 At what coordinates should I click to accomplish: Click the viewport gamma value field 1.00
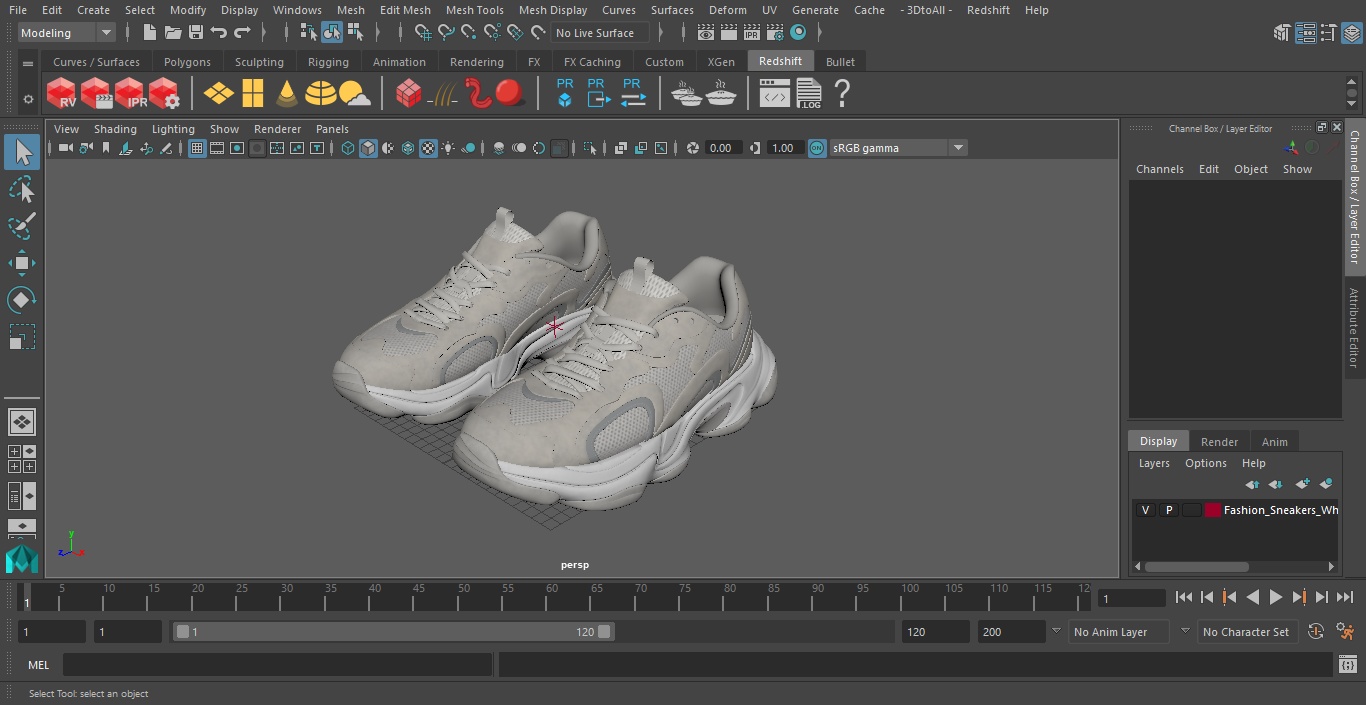click(x=784, y=148)
